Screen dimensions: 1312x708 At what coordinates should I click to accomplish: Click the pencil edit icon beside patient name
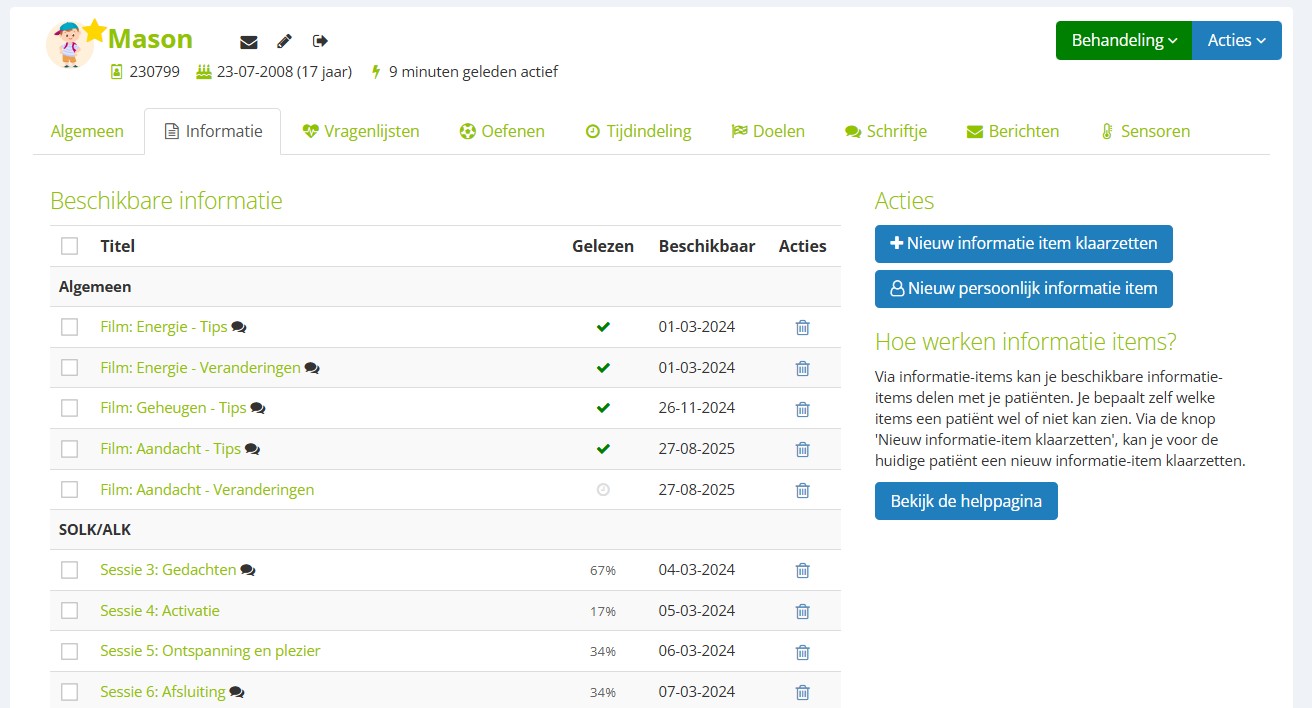(x=284, y=41)
